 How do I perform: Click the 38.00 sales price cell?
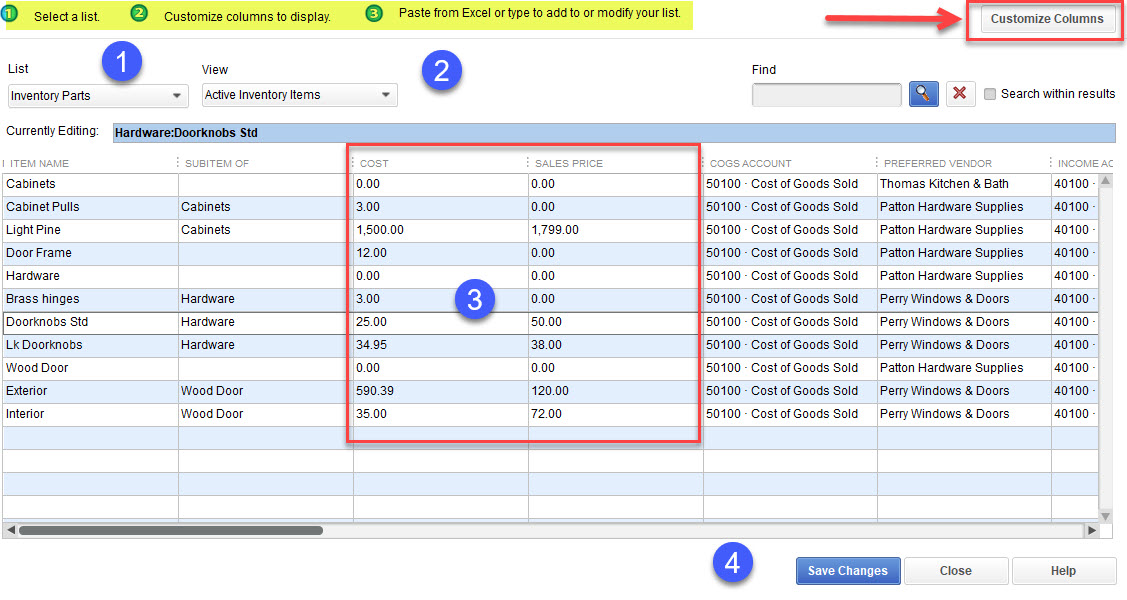tap(615, 345)
